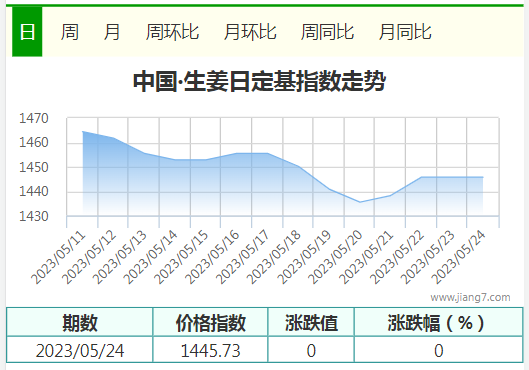Click the chart title 中国·生姜日定基指数走势
The width and height of the screenshot is (529, 370).
pyautogui.click(x=259, y=81)
